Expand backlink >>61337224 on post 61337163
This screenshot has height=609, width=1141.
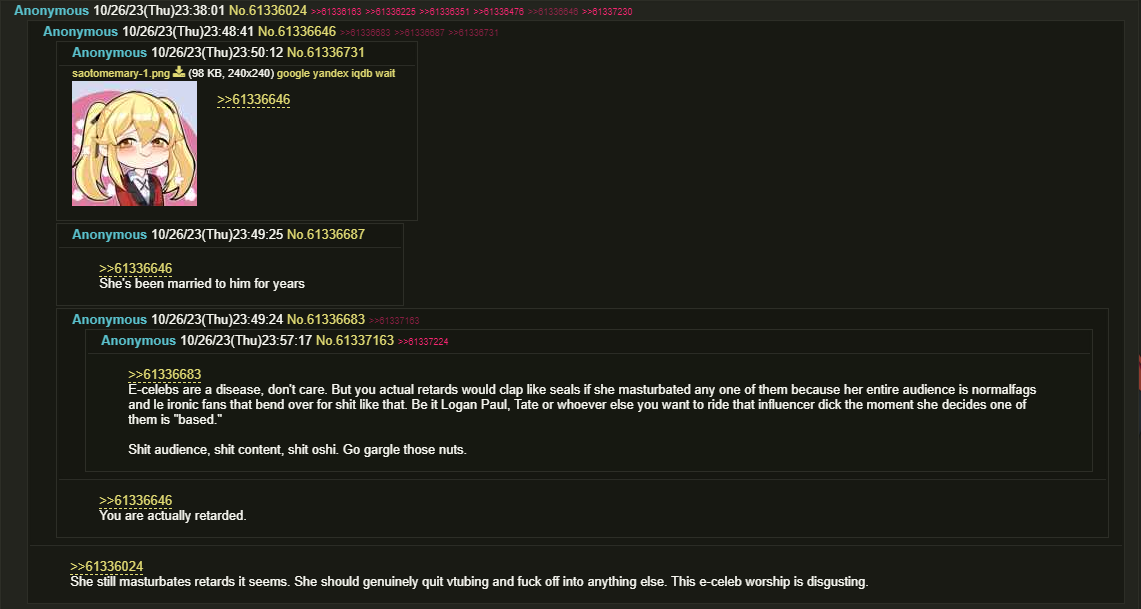click(423, 342)
